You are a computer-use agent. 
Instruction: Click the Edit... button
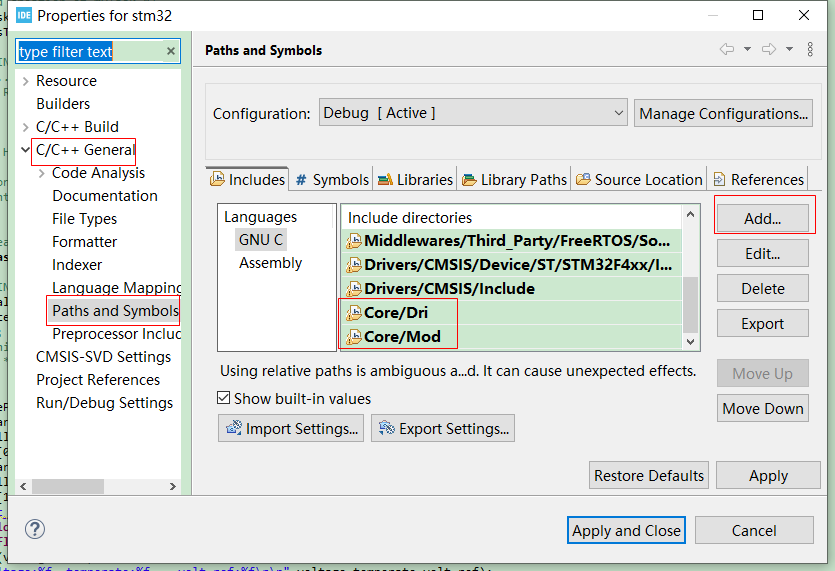point(763,254)
